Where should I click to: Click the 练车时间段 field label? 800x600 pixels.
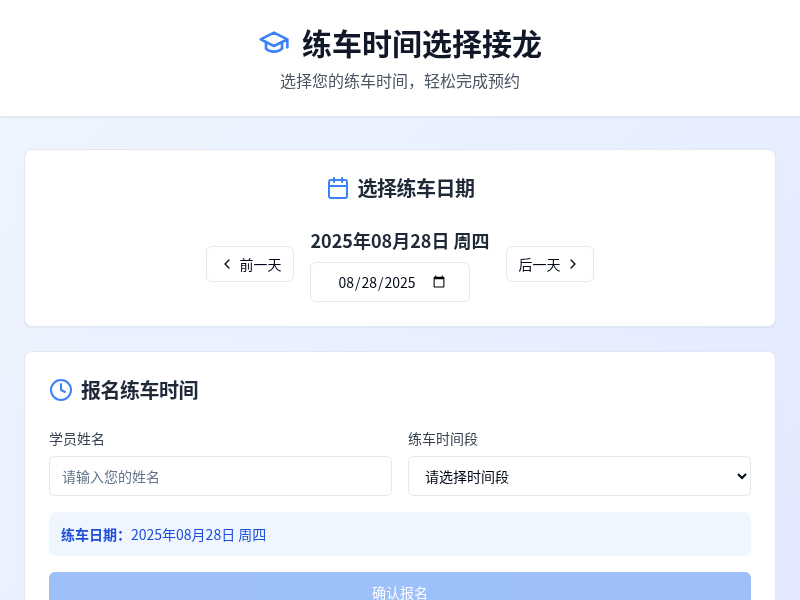click(443, 439)
